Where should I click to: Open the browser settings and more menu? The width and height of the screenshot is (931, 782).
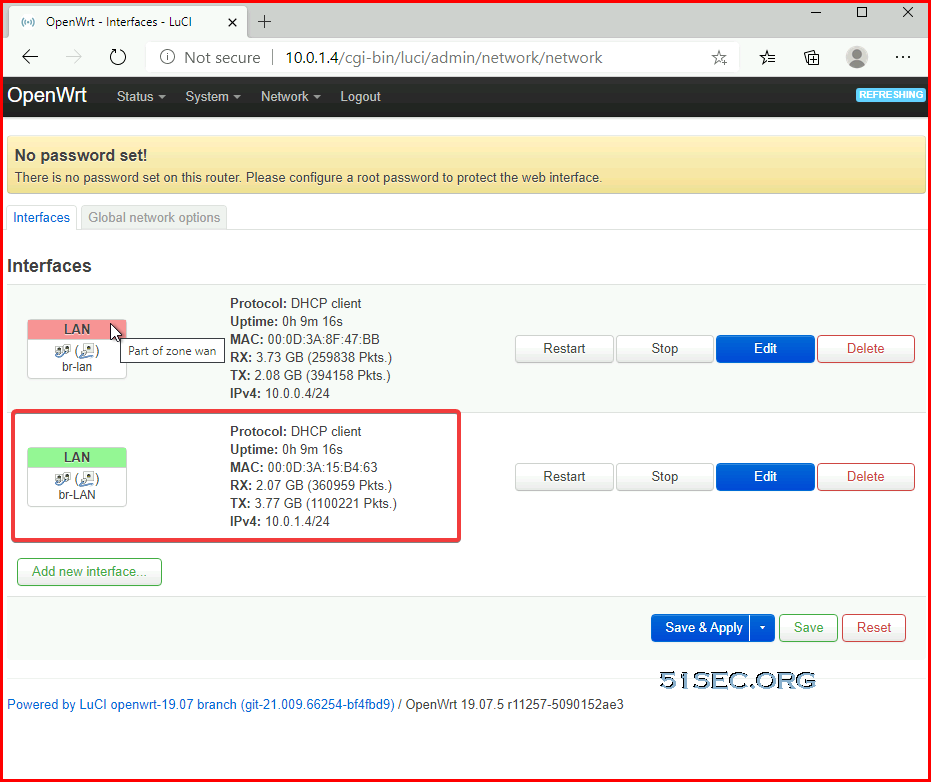pos(902,57)
